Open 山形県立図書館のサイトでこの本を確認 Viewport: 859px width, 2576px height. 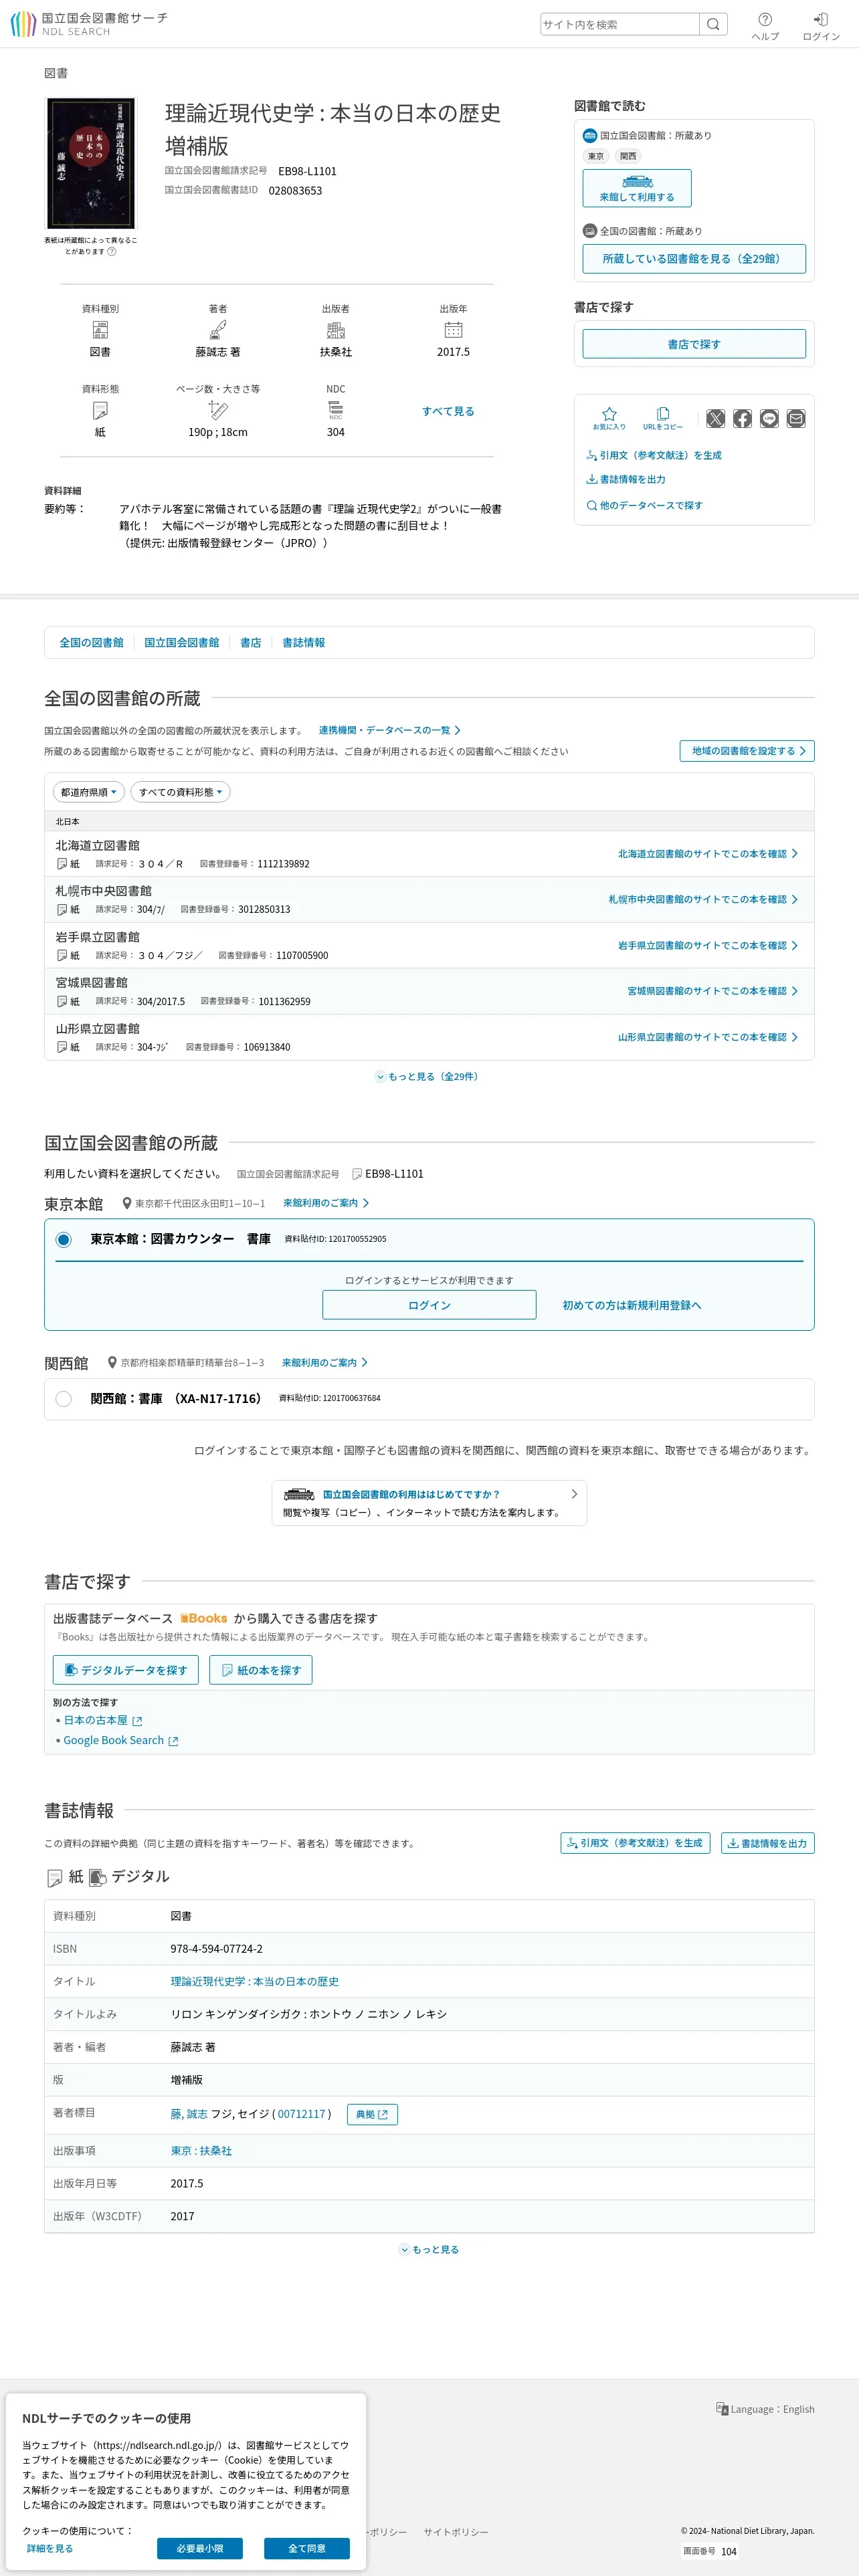click(708, 1037)
